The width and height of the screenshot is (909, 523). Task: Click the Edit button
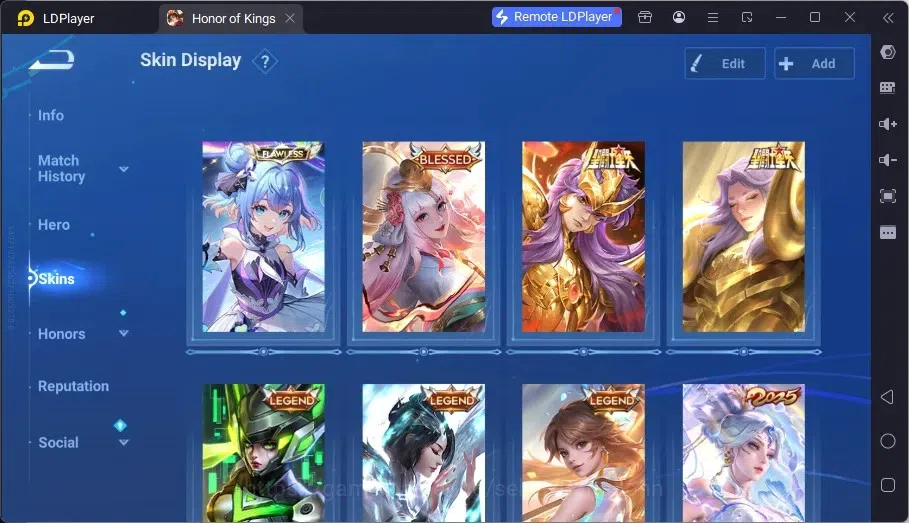725,63
